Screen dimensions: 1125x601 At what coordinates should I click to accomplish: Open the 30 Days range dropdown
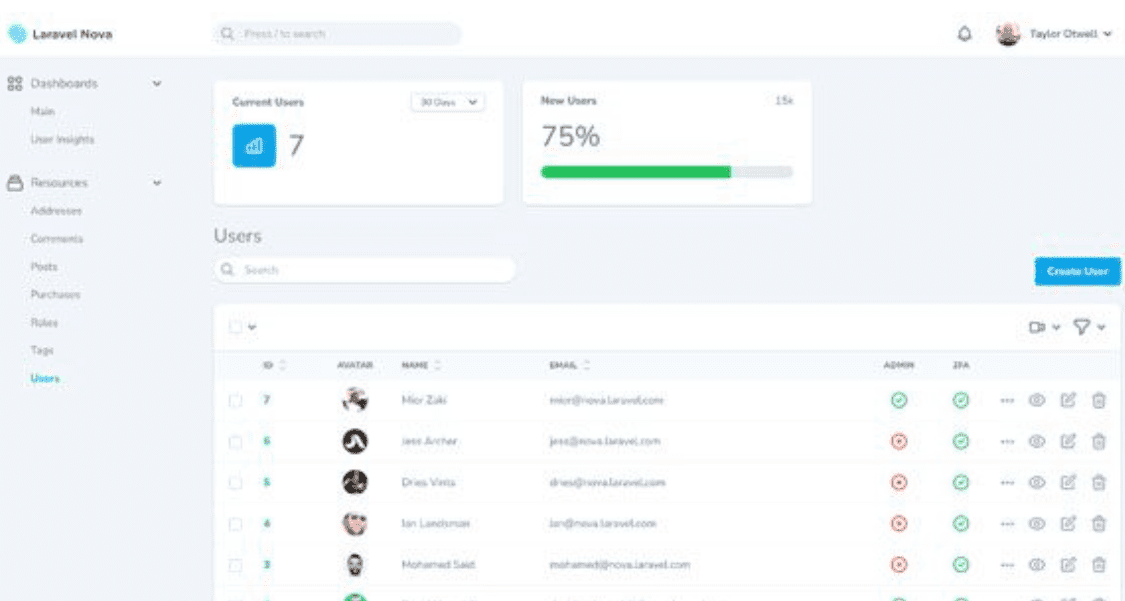pos(447,102)
